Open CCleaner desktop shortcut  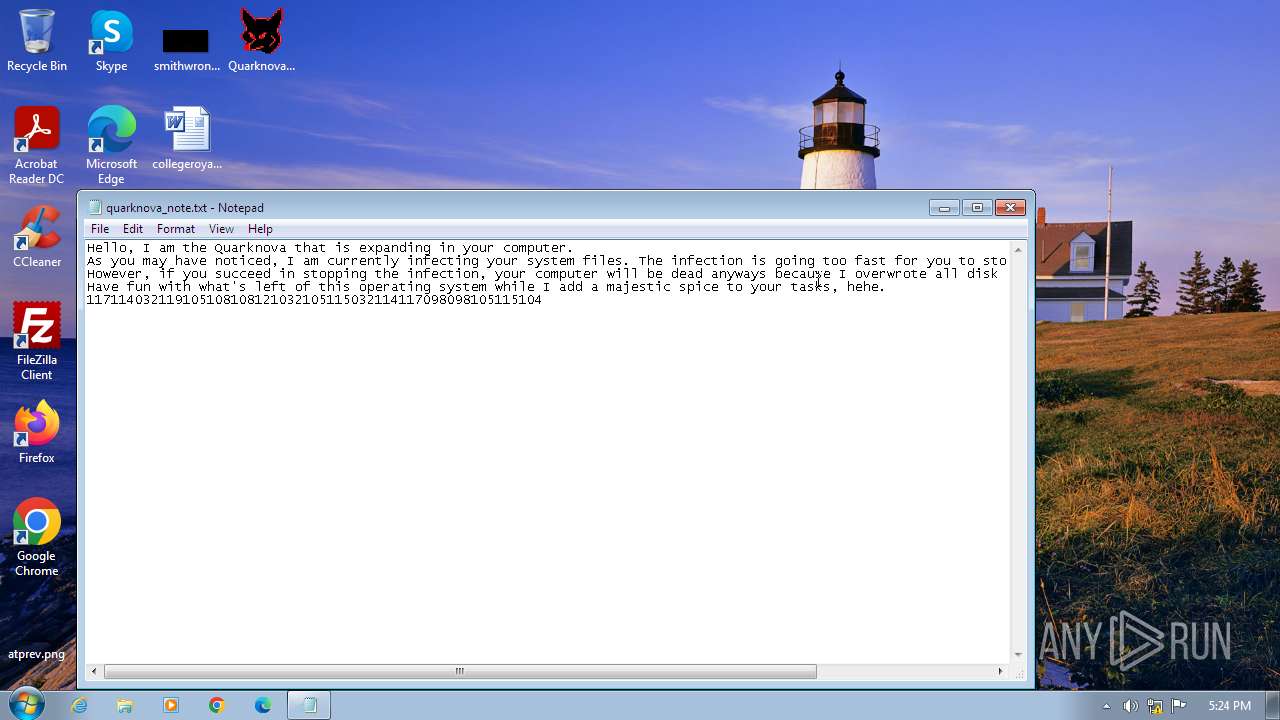(x=37, y=236)
